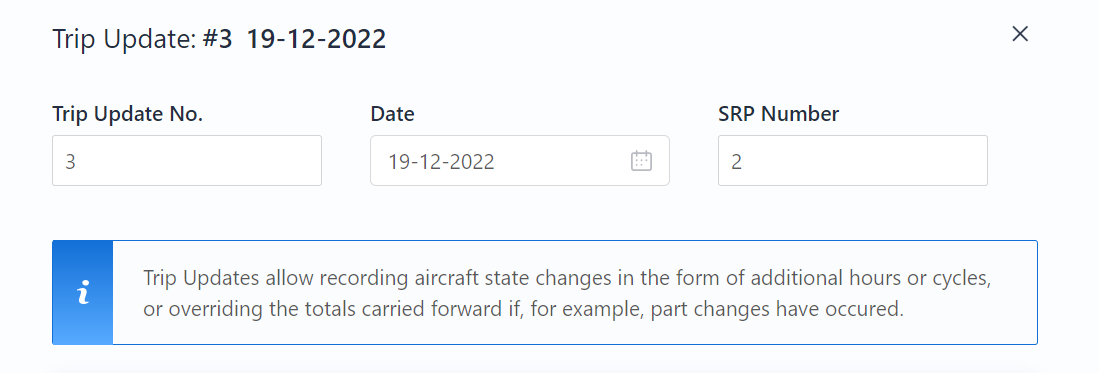1099x373 pixels.
Task: Click the '#3' in the dialog title
Action: pyautogui.click(x=217, y=39)
